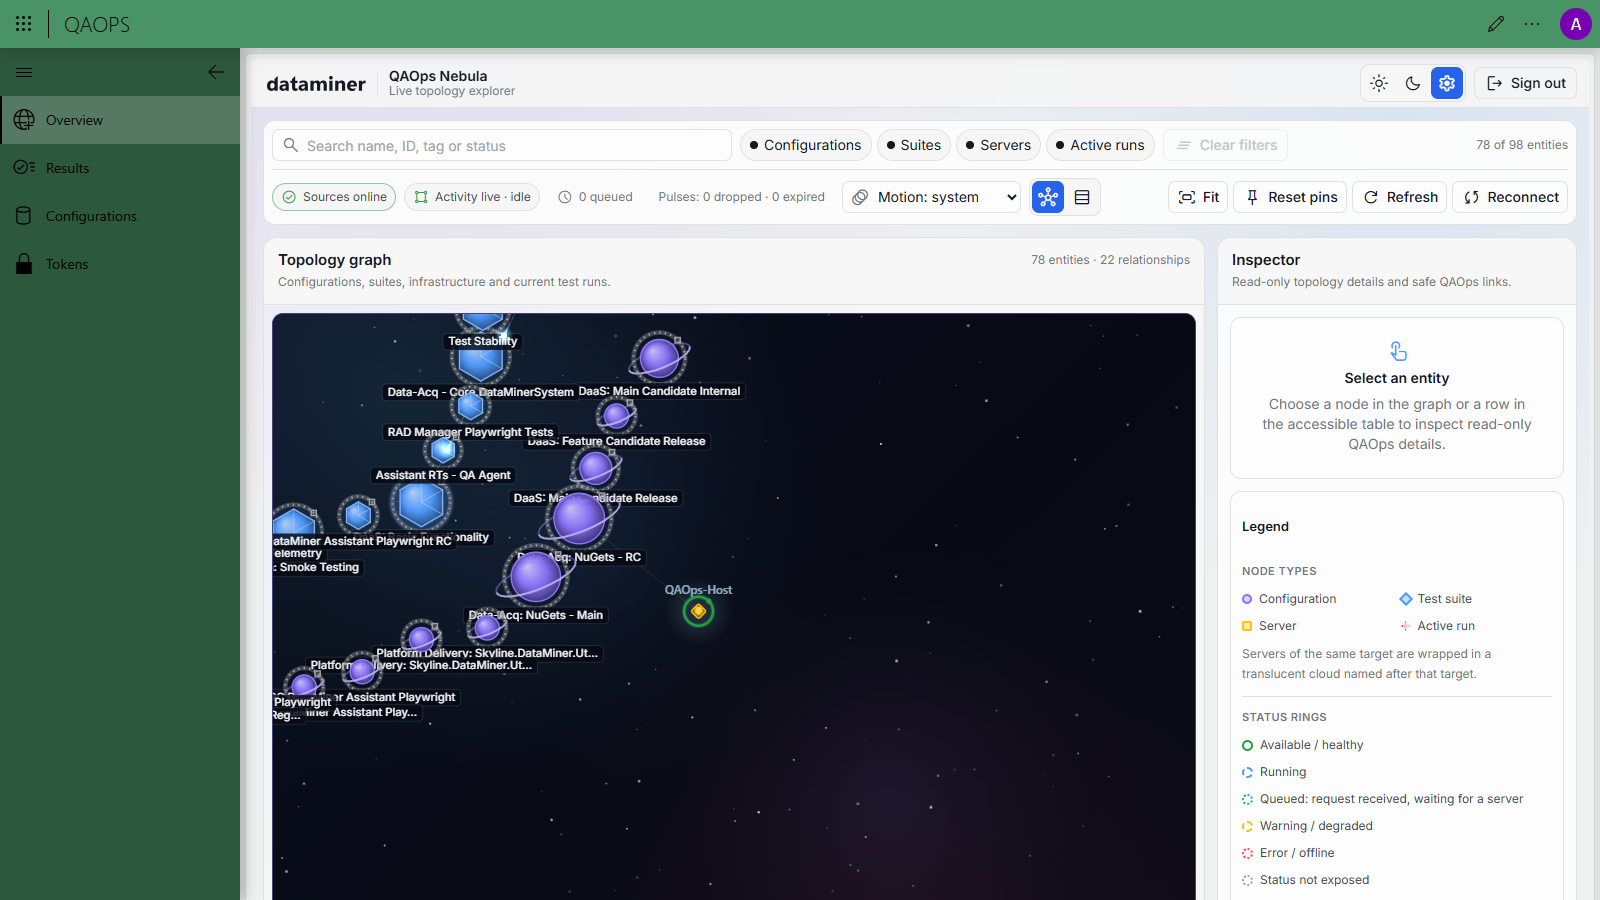Viewport: 1600px width, 900px height.
Task: Click the pencil edit icon in header
Action: click(x=1496, y=24)
